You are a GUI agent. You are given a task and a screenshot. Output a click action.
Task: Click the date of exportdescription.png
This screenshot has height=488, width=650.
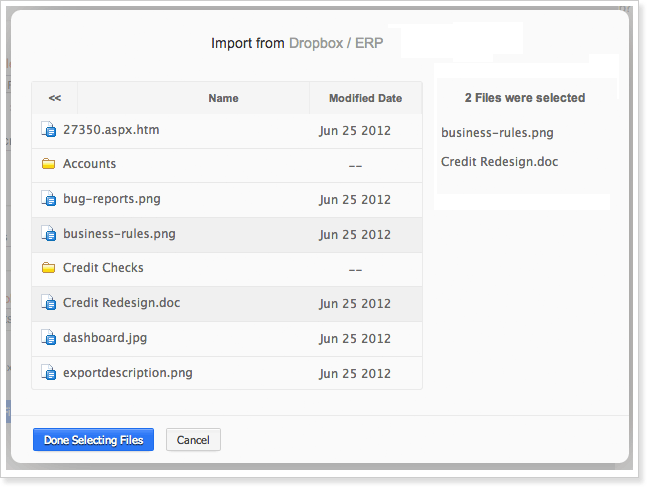[x=355, y=373]
